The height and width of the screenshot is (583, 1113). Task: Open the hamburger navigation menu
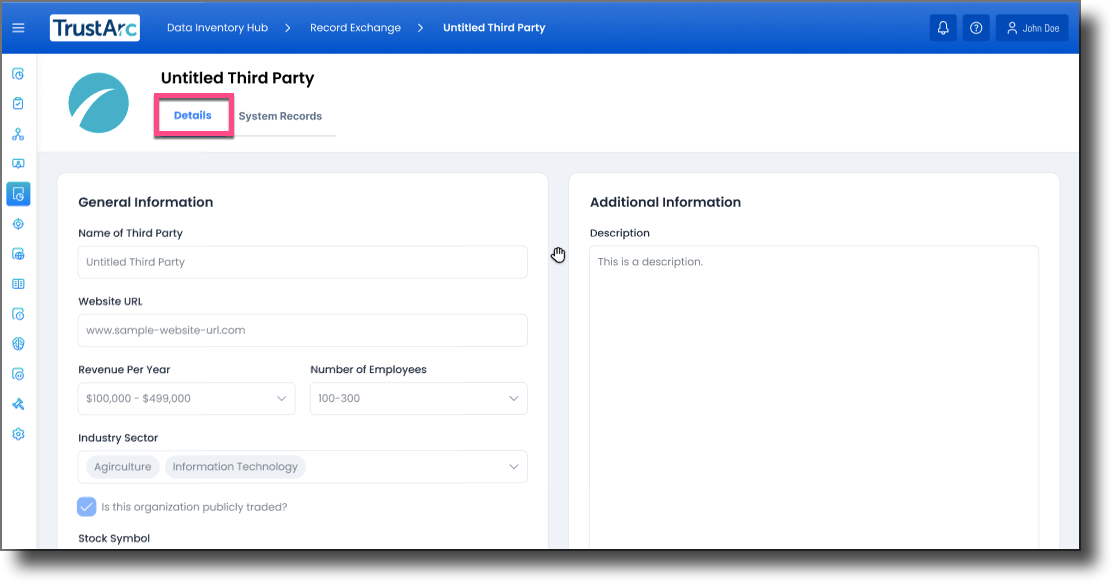[x=18, y=28]
